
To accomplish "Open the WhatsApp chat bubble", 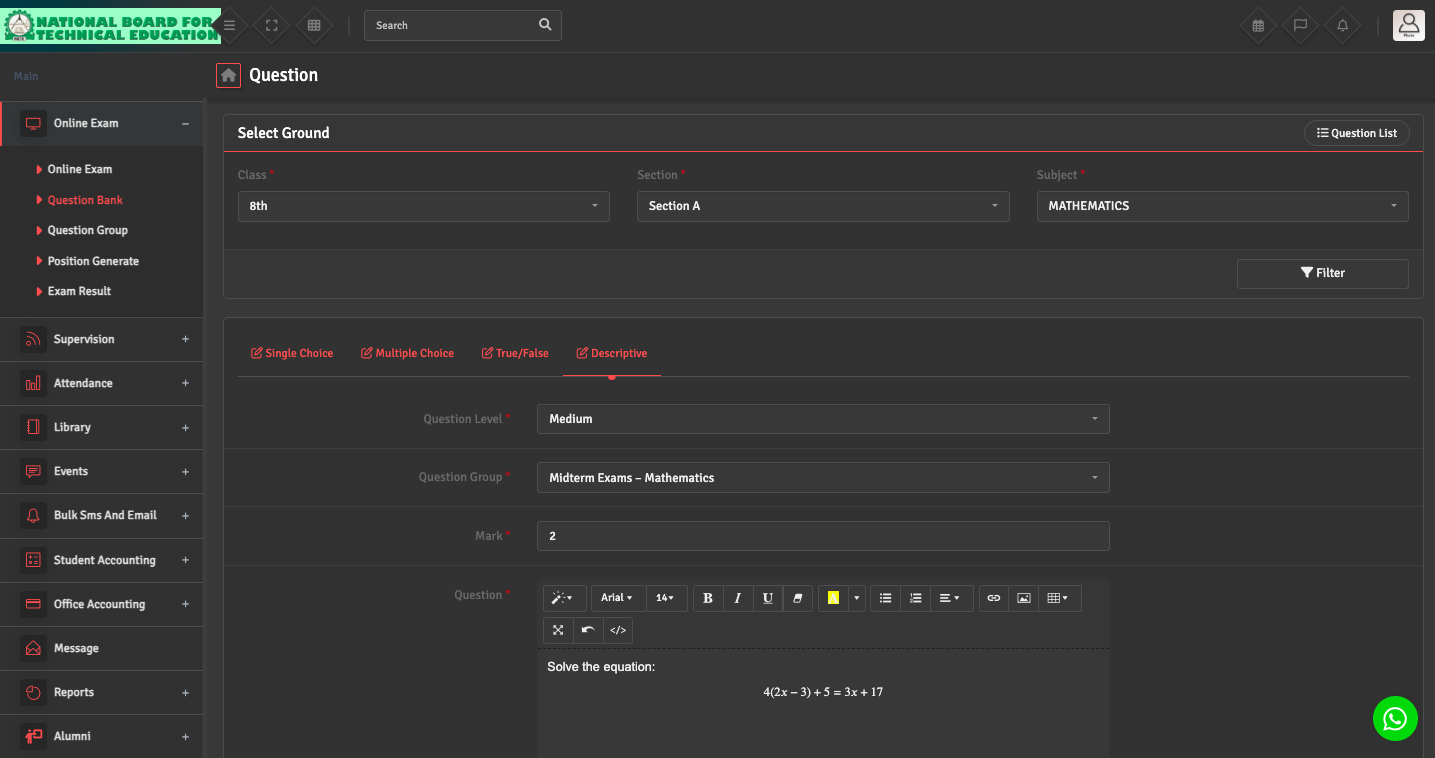I will pyautogui.click(x=1395, y=718).
